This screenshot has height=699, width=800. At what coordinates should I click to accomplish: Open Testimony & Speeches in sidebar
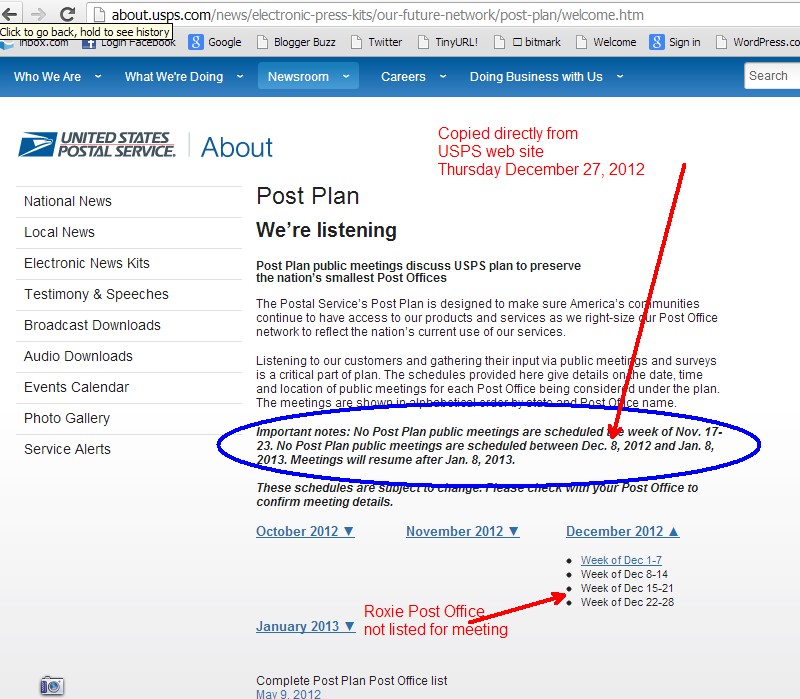[96, 294]
